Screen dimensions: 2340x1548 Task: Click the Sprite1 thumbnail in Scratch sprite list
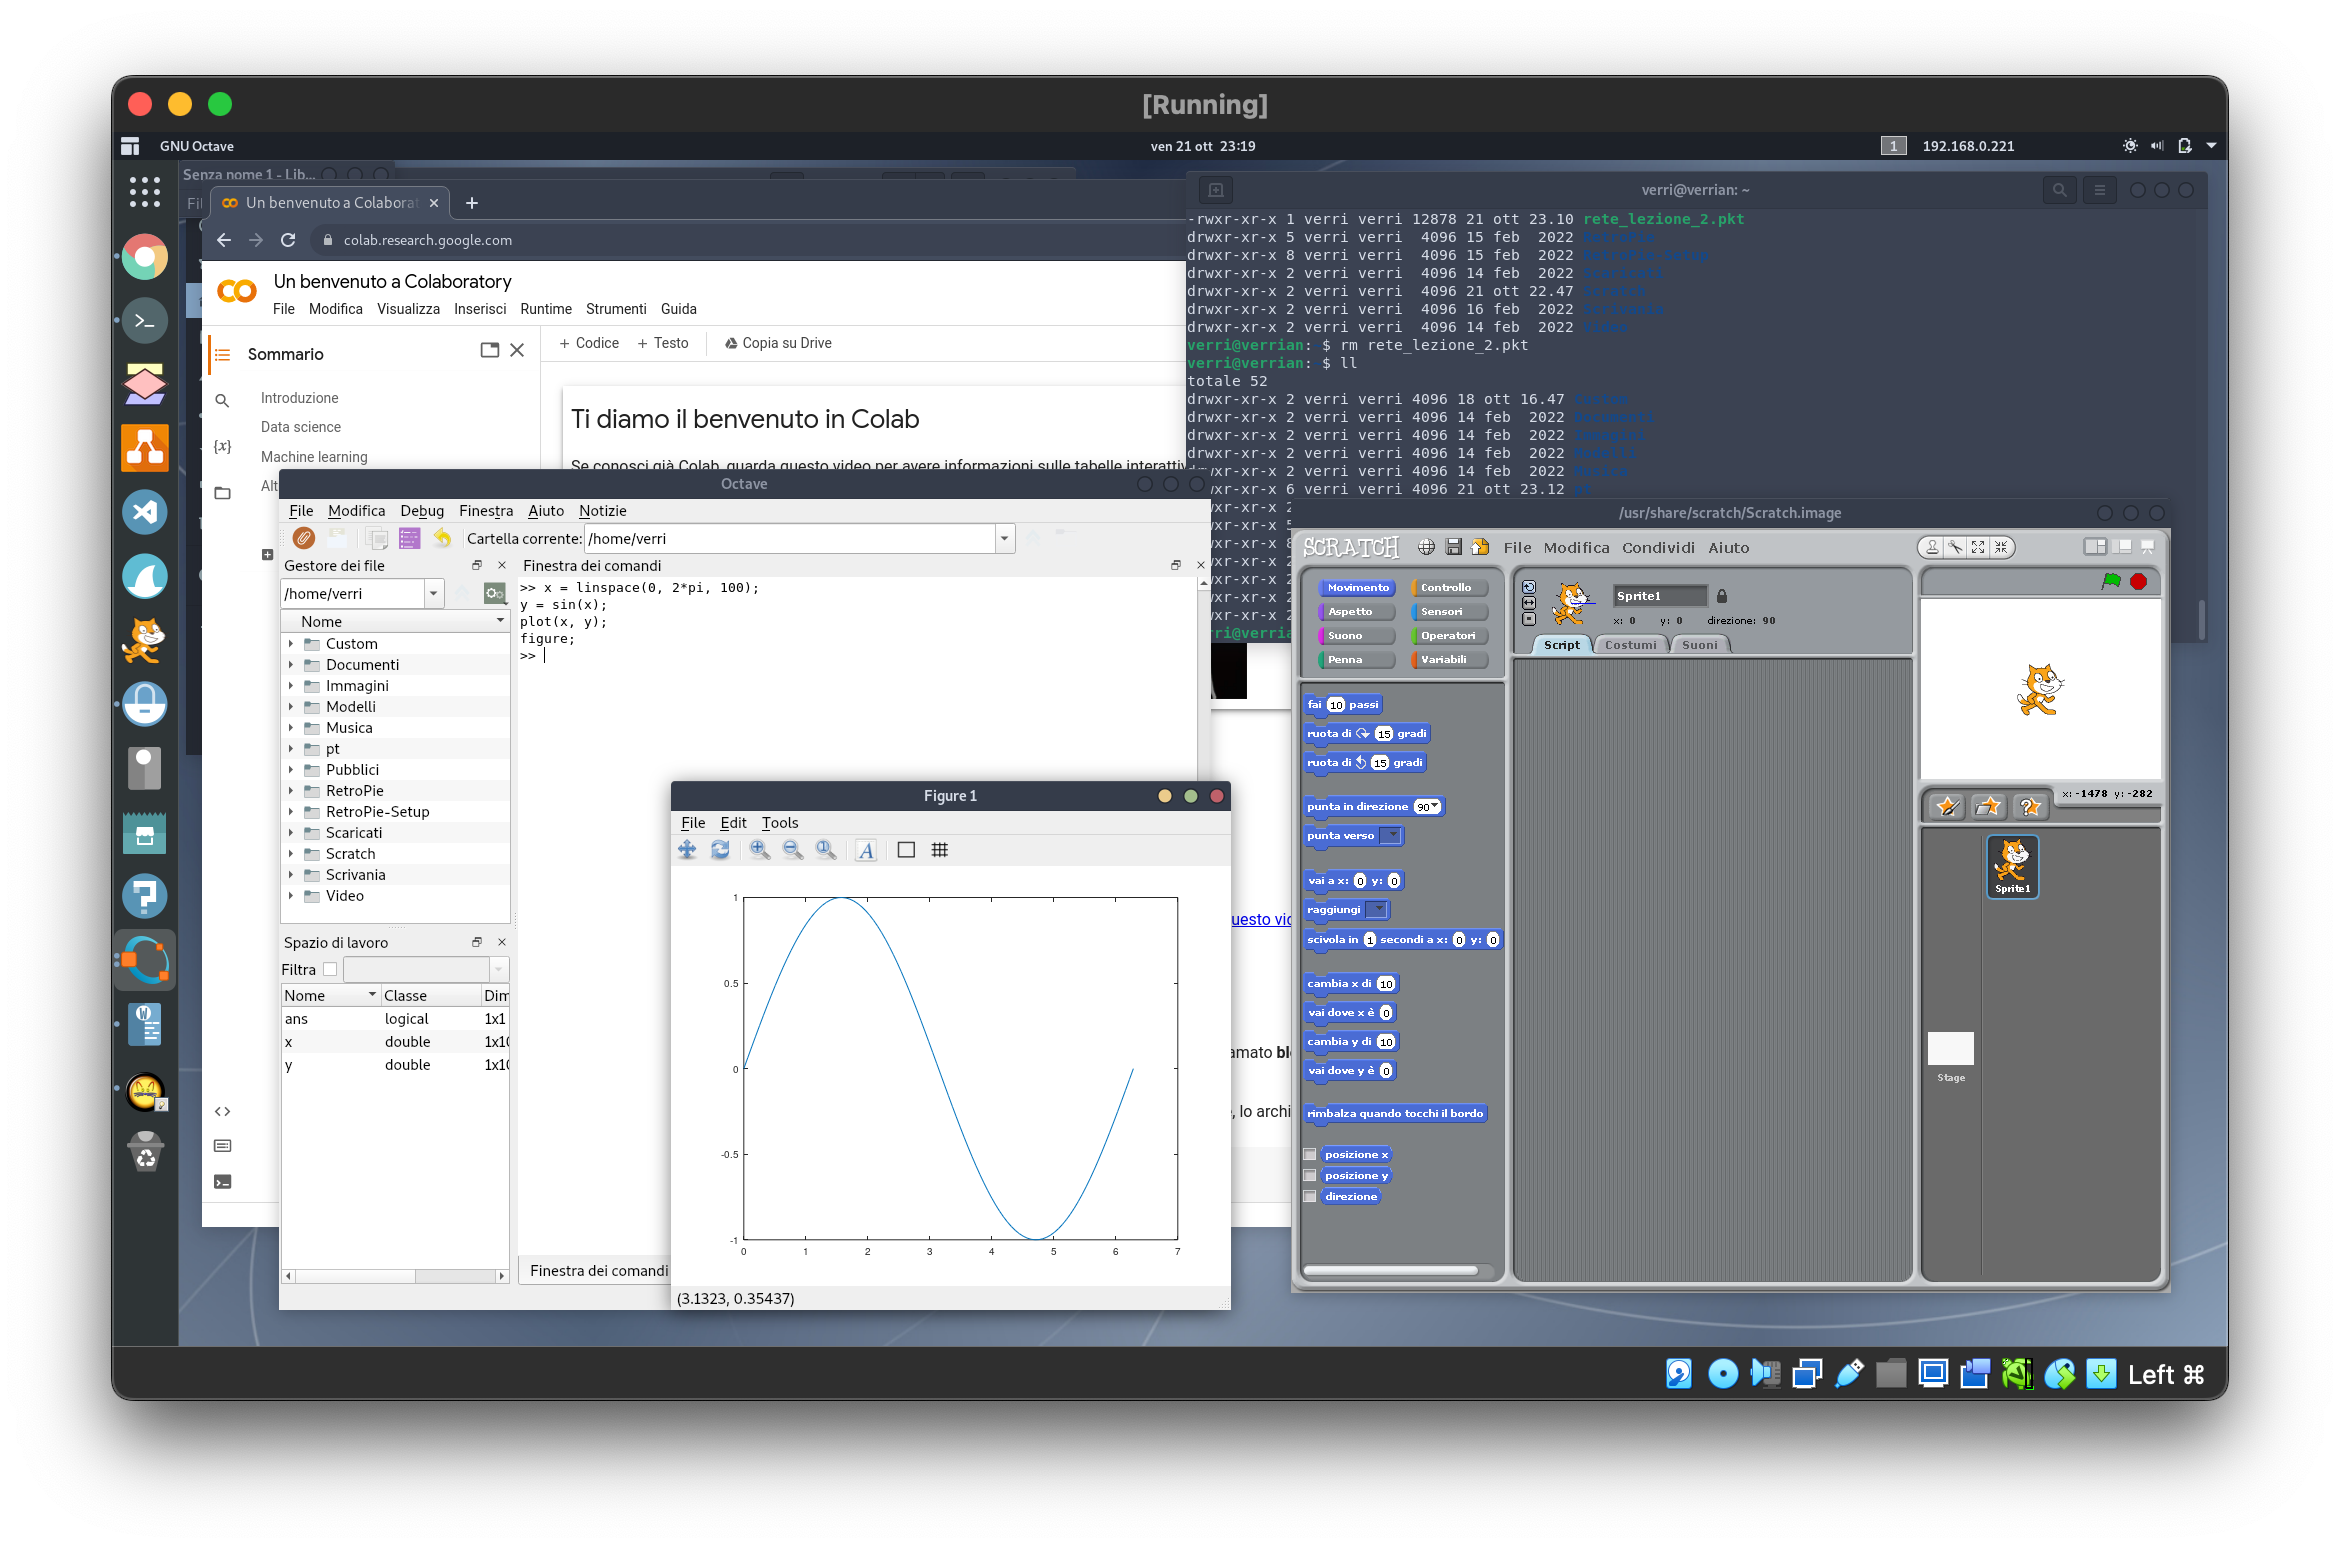2012,867
